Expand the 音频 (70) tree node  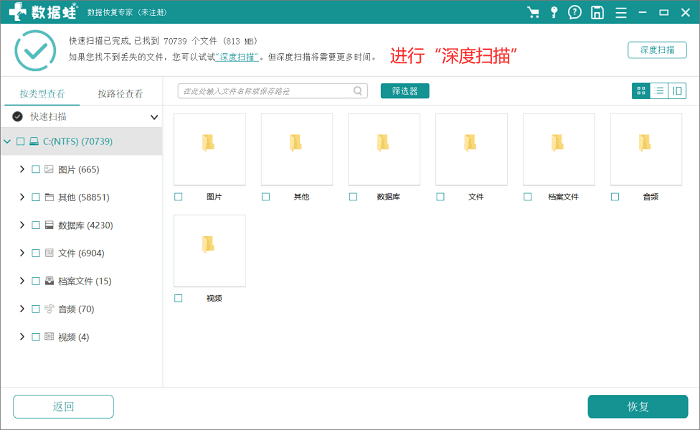(x=22, y=309)
